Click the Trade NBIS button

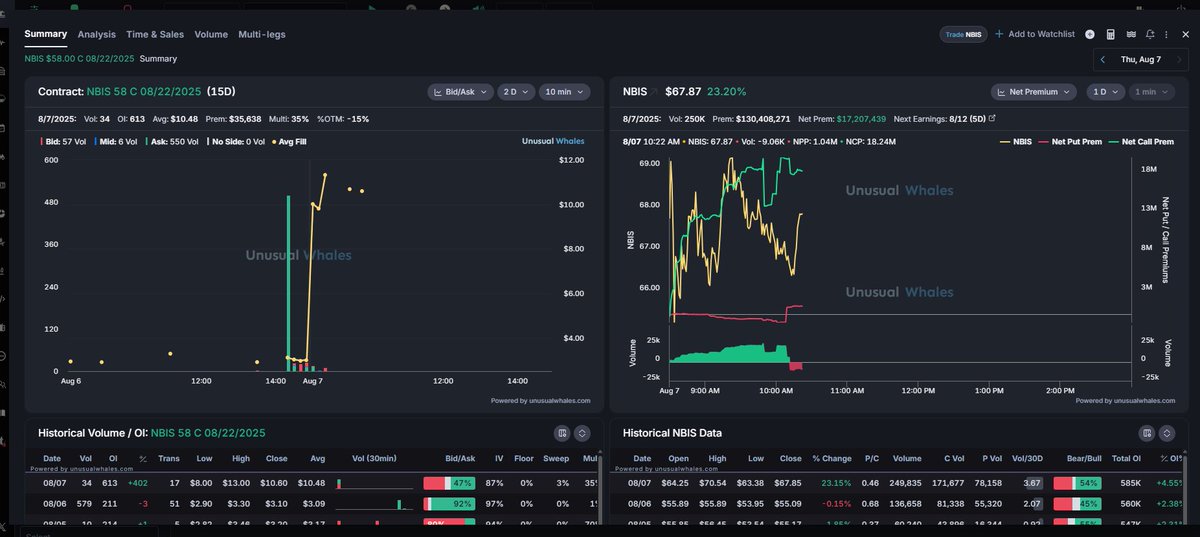962,34
